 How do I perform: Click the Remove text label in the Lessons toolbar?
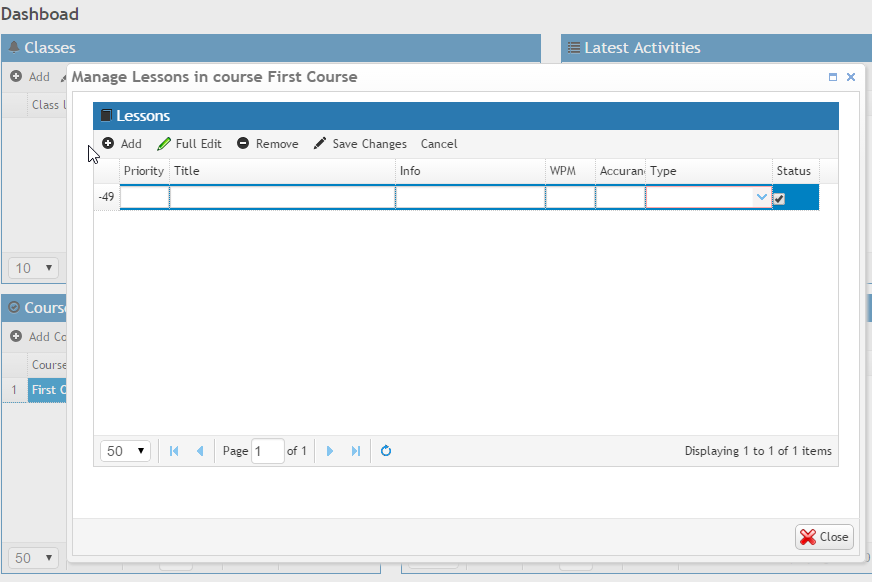tap(277, 144)
